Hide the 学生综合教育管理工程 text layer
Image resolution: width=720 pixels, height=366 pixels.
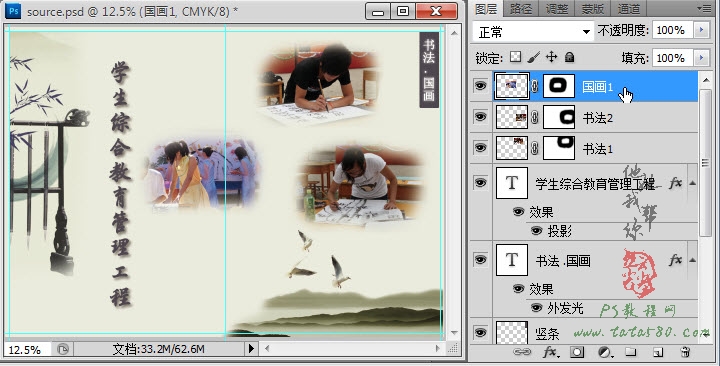point(480,183)
